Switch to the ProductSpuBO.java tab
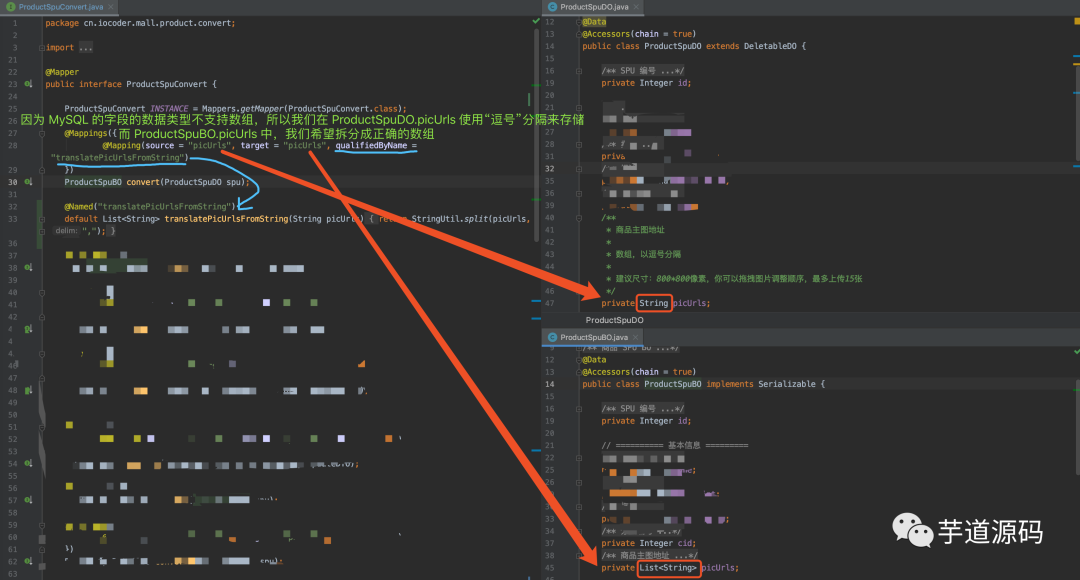Screen dimensions: 1080x580 click(x=593, y=338)
